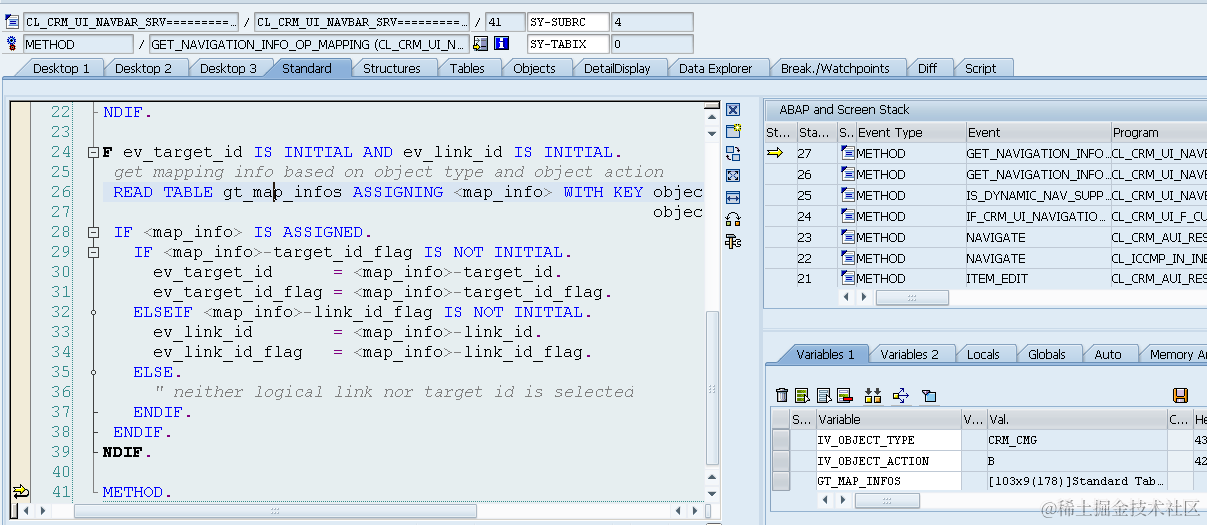Click the method icon in stack row 24
The image size is (1207, 525).
847,216
